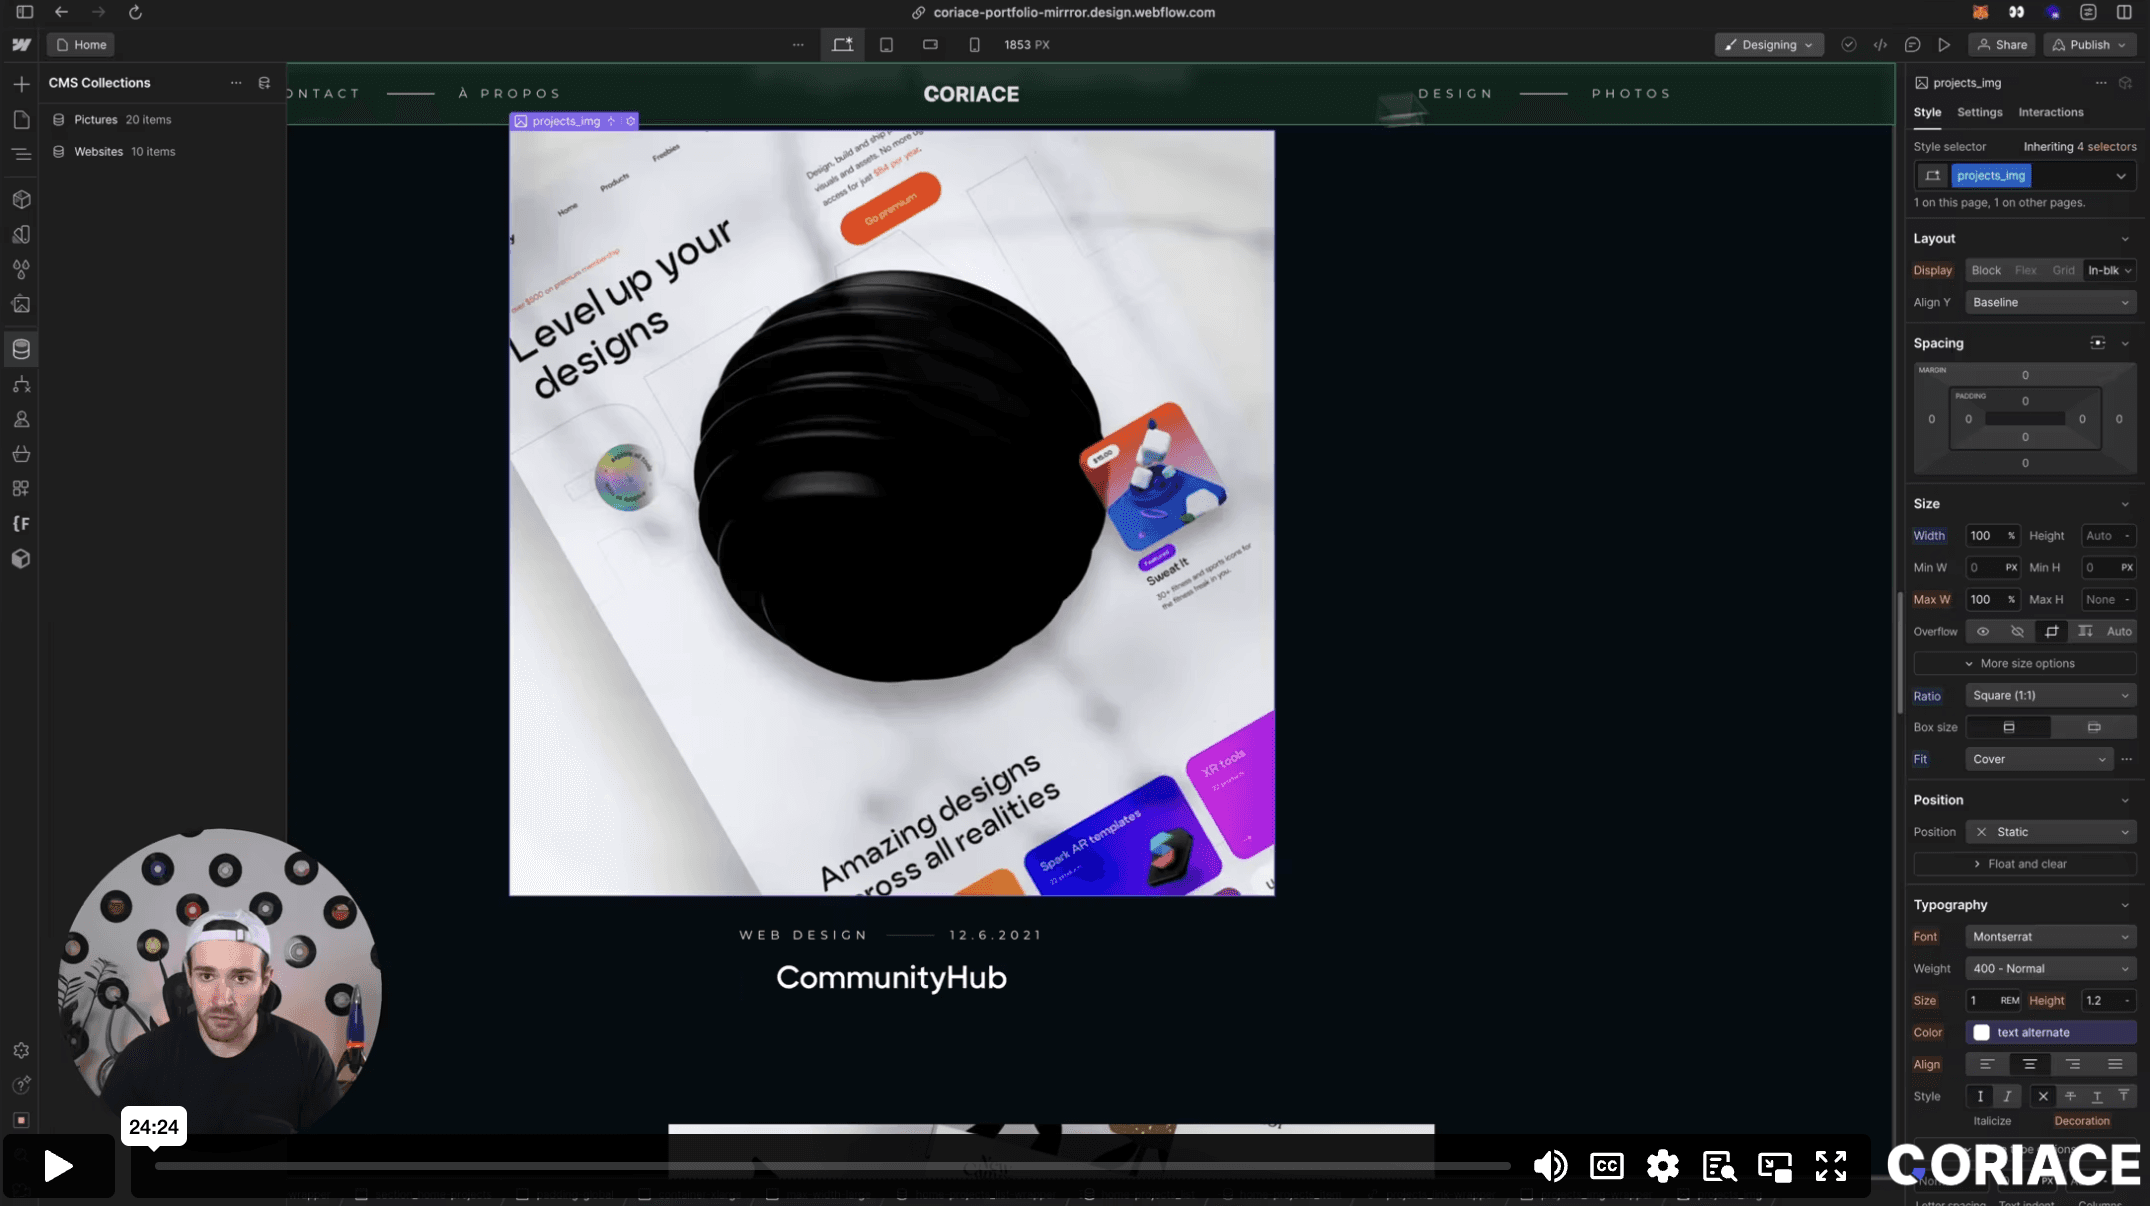Open the Pages panel icon

tap(21, 120)
